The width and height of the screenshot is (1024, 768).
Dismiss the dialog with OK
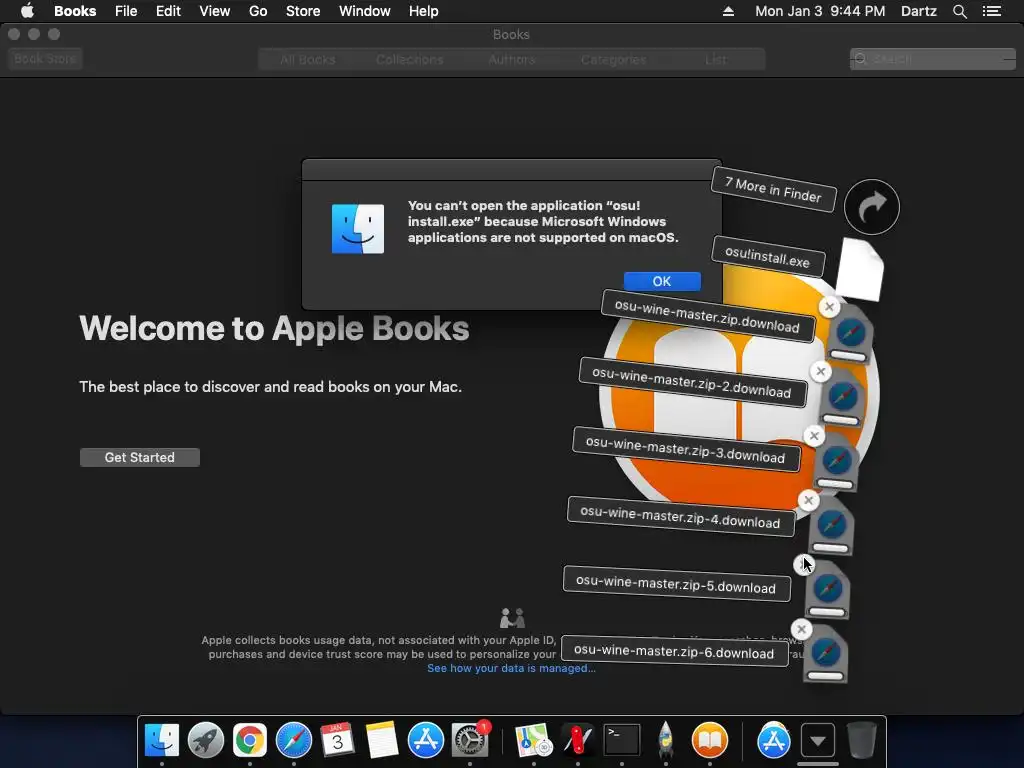pyautogui.click(x=662, y=281)
